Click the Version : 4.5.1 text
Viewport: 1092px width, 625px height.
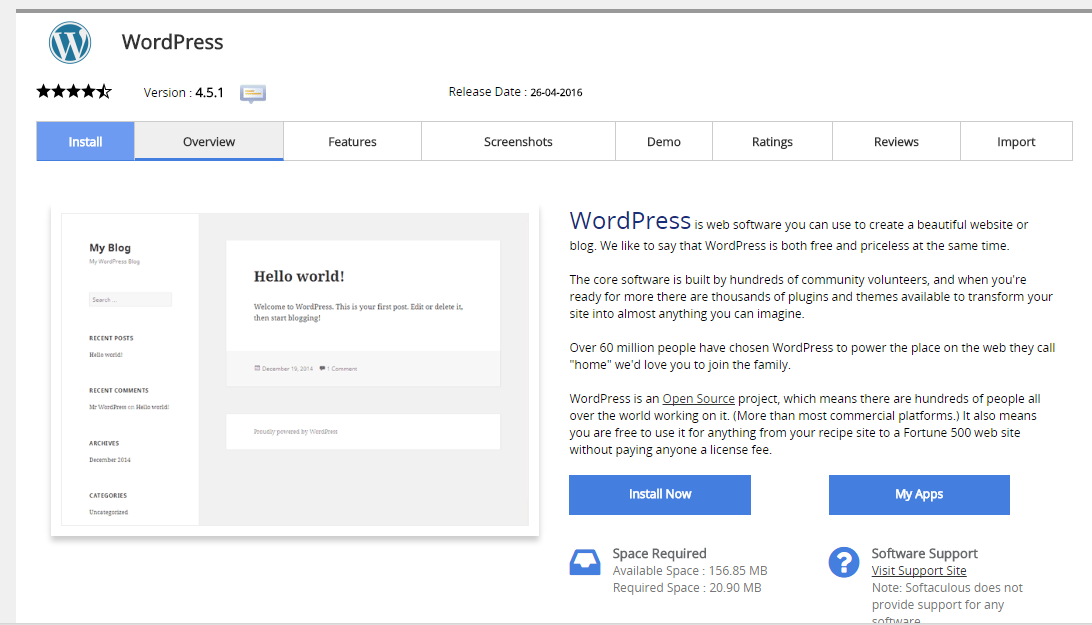click(x=184, y=93)
